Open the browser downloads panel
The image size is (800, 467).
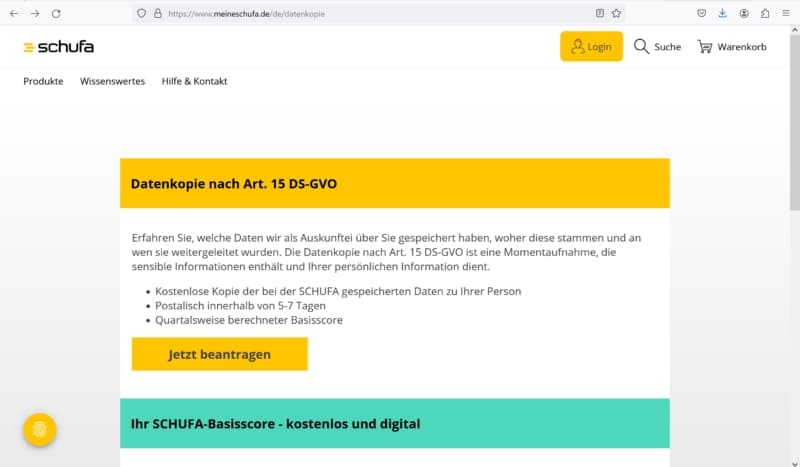pyautogui.click(x=722, y=13)
